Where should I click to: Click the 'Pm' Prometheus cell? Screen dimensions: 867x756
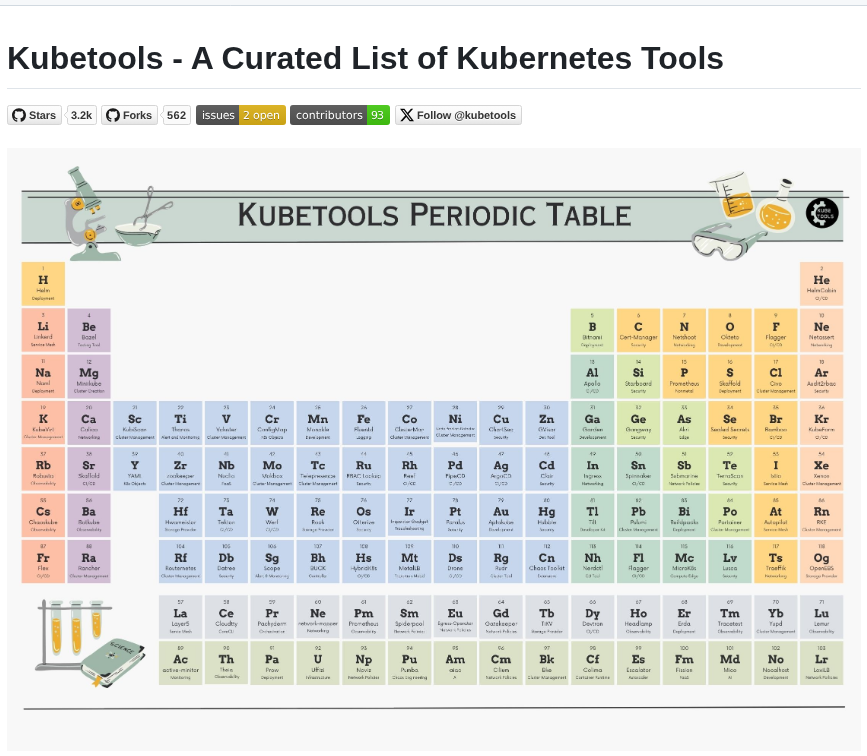(364, 617)
